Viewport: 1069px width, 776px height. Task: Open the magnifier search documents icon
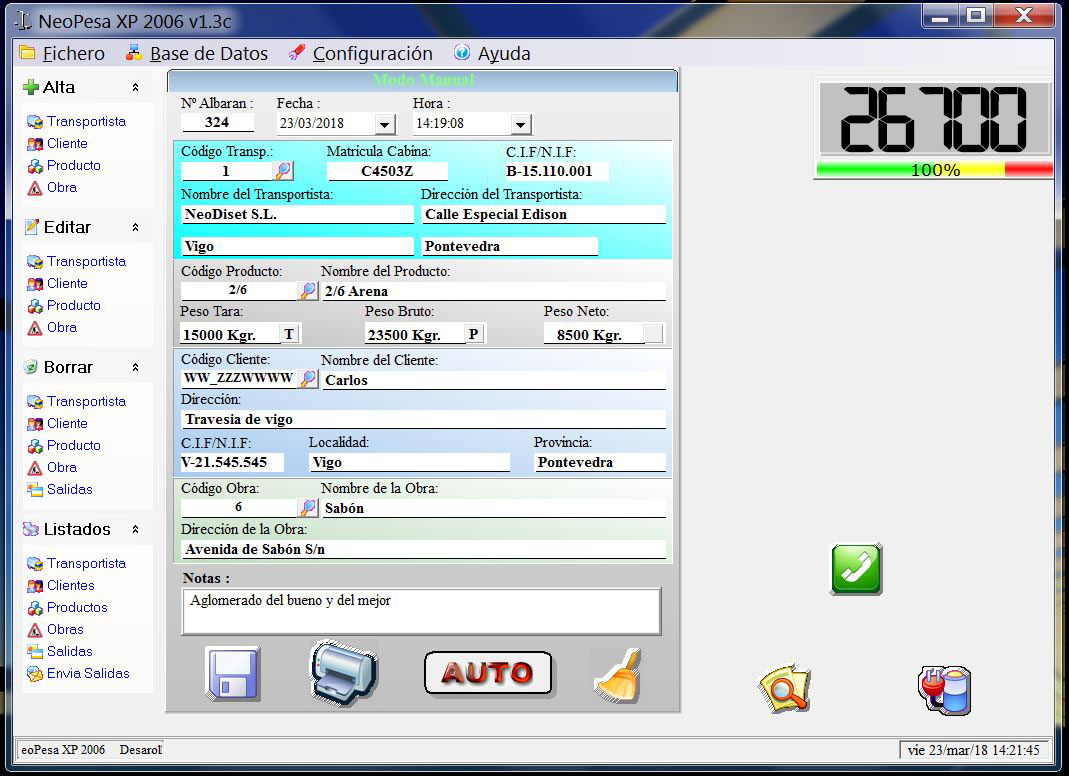784,689
